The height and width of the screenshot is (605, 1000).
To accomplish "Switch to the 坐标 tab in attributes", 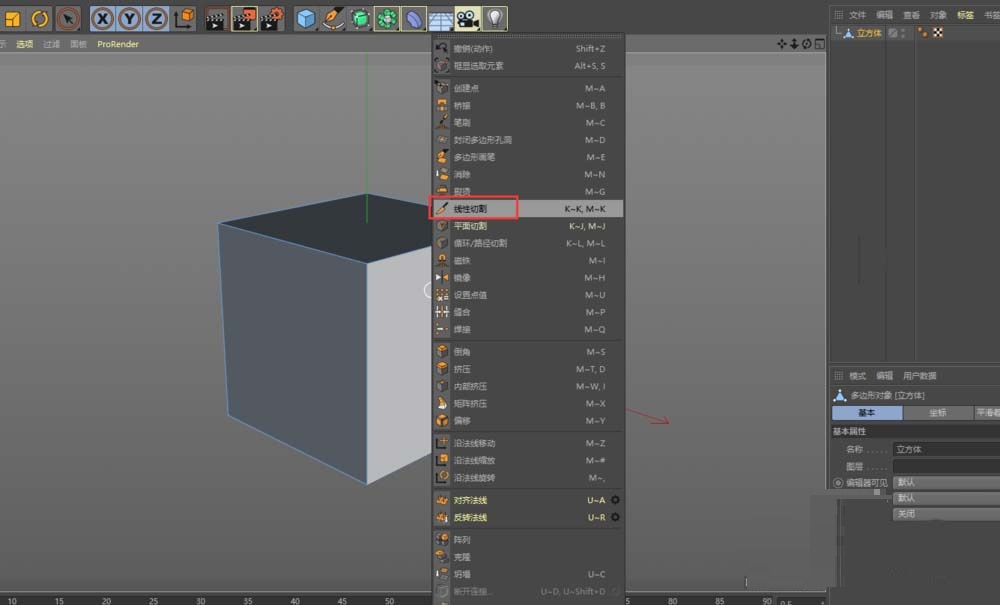I will [940, 412].
